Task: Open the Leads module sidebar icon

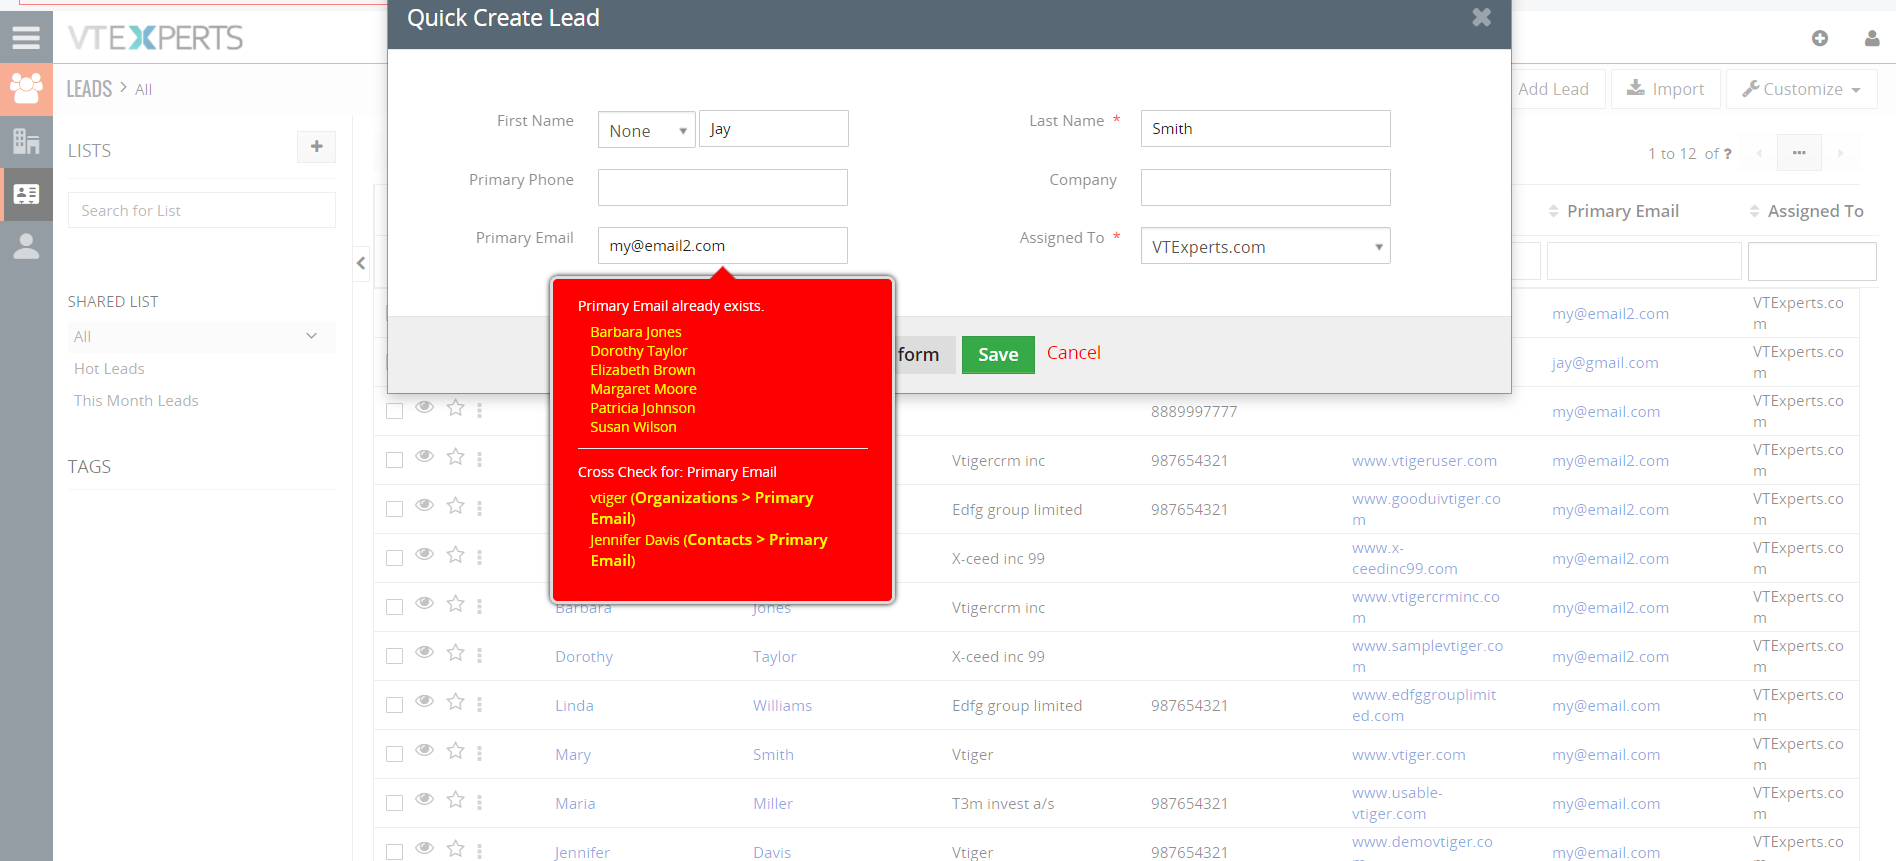Action: 26,88
